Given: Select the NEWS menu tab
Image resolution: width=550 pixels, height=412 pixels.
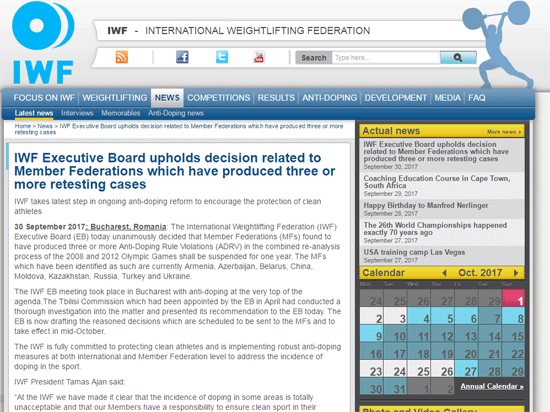Looking at the screenshot, I should coord(167,98).
